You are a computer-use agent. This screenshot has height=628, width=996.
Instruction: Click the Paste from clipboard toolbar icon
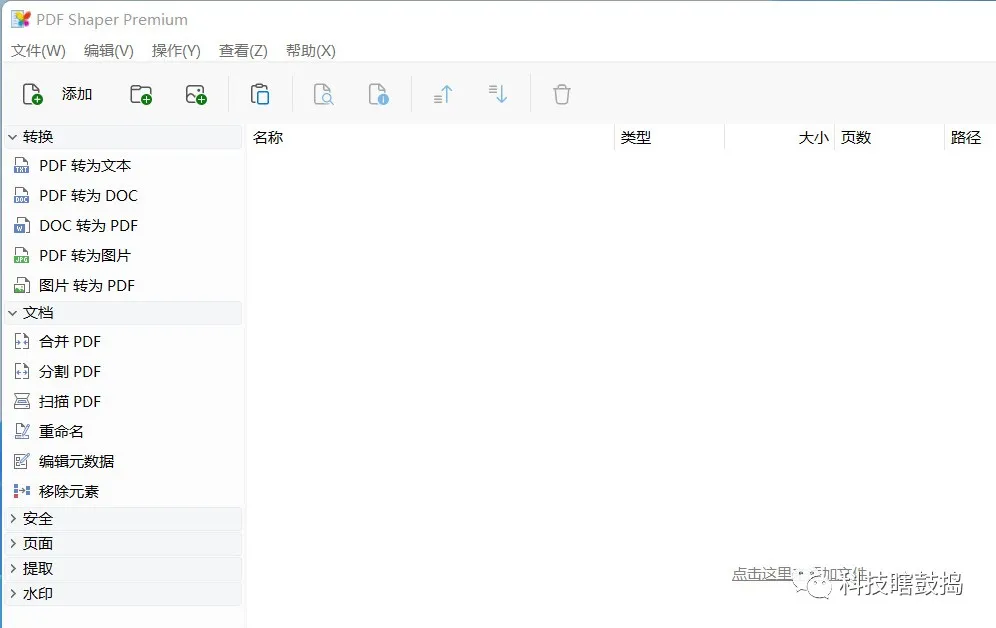click(260, 94)
